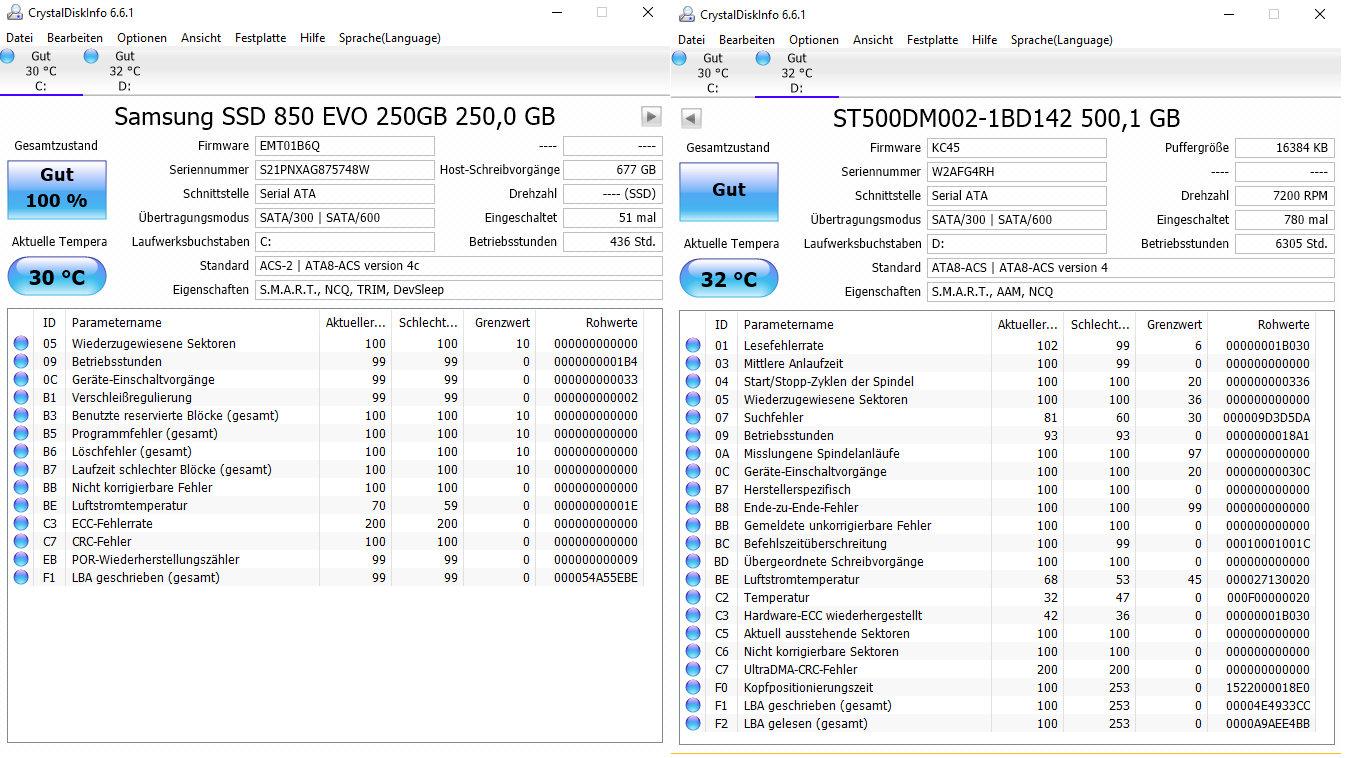Click ID column header in right window
1348x758 pixels.
[721, 325]
